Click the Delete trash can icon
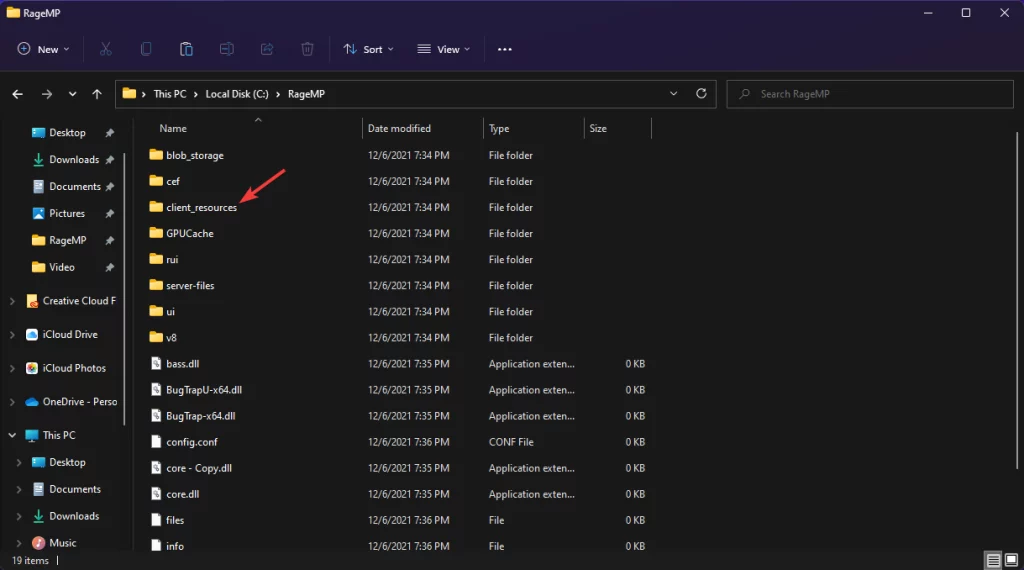 coord(307,49)
